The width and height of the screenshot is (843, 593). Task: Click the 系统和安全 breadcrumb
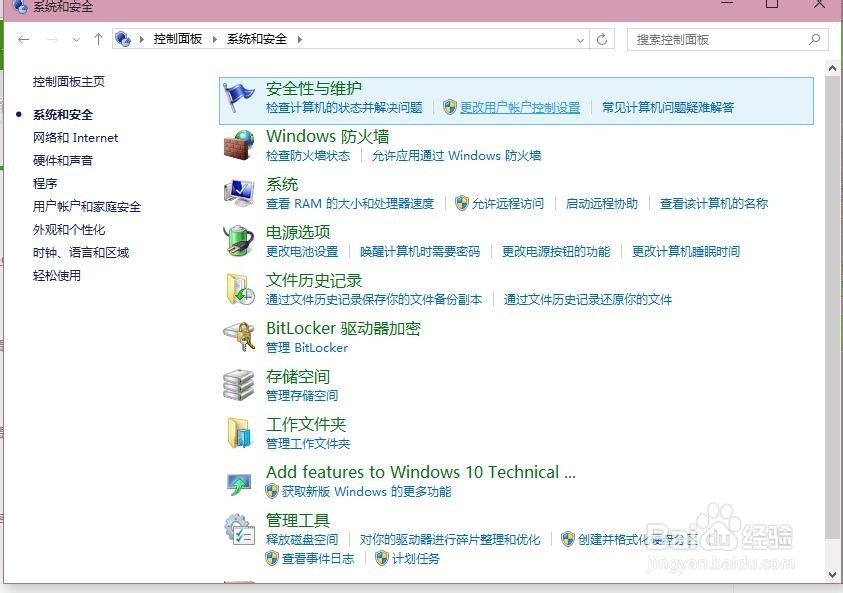click(257, 39)
